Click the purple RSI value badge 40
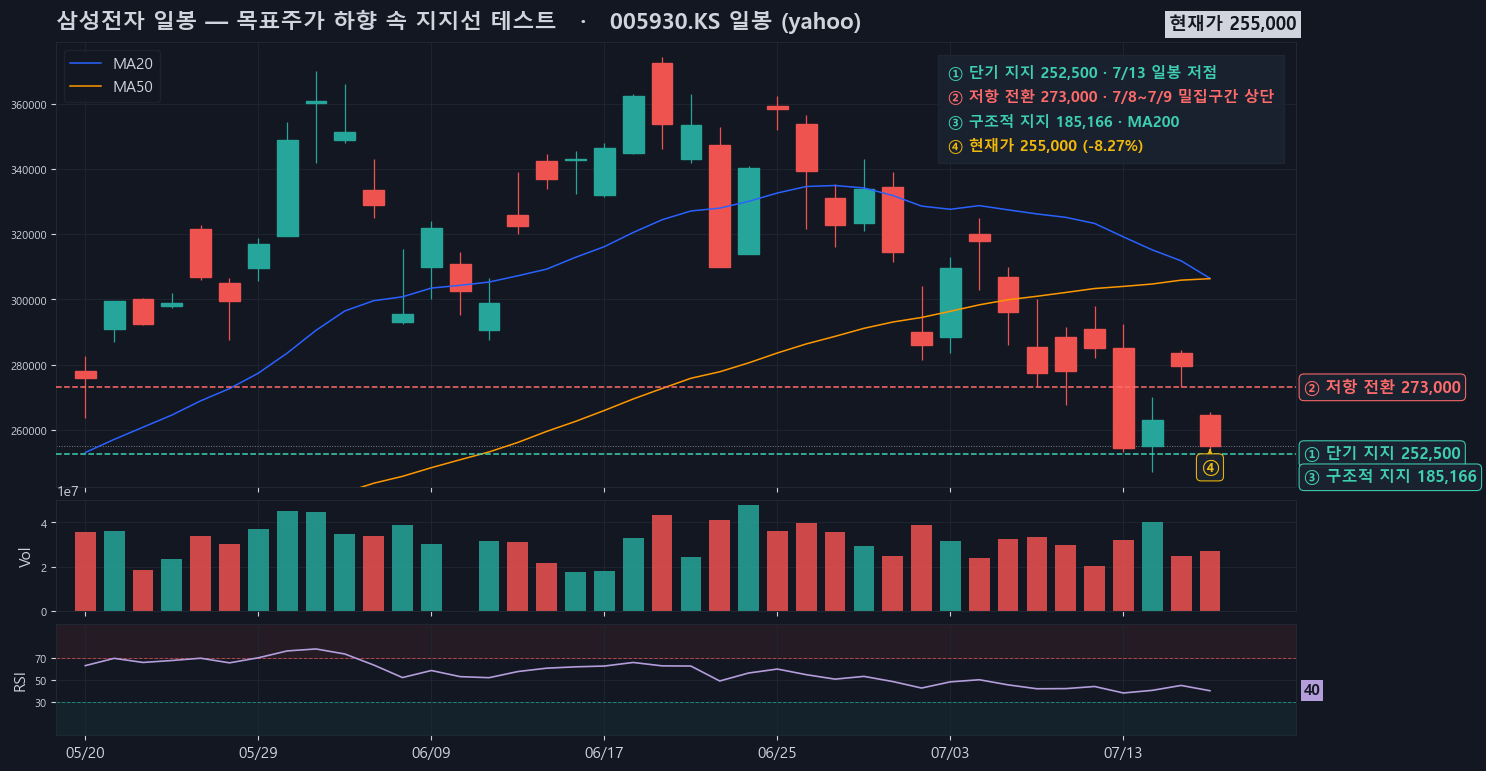This screenshot has width=1486, height=771. point(1311,690)
